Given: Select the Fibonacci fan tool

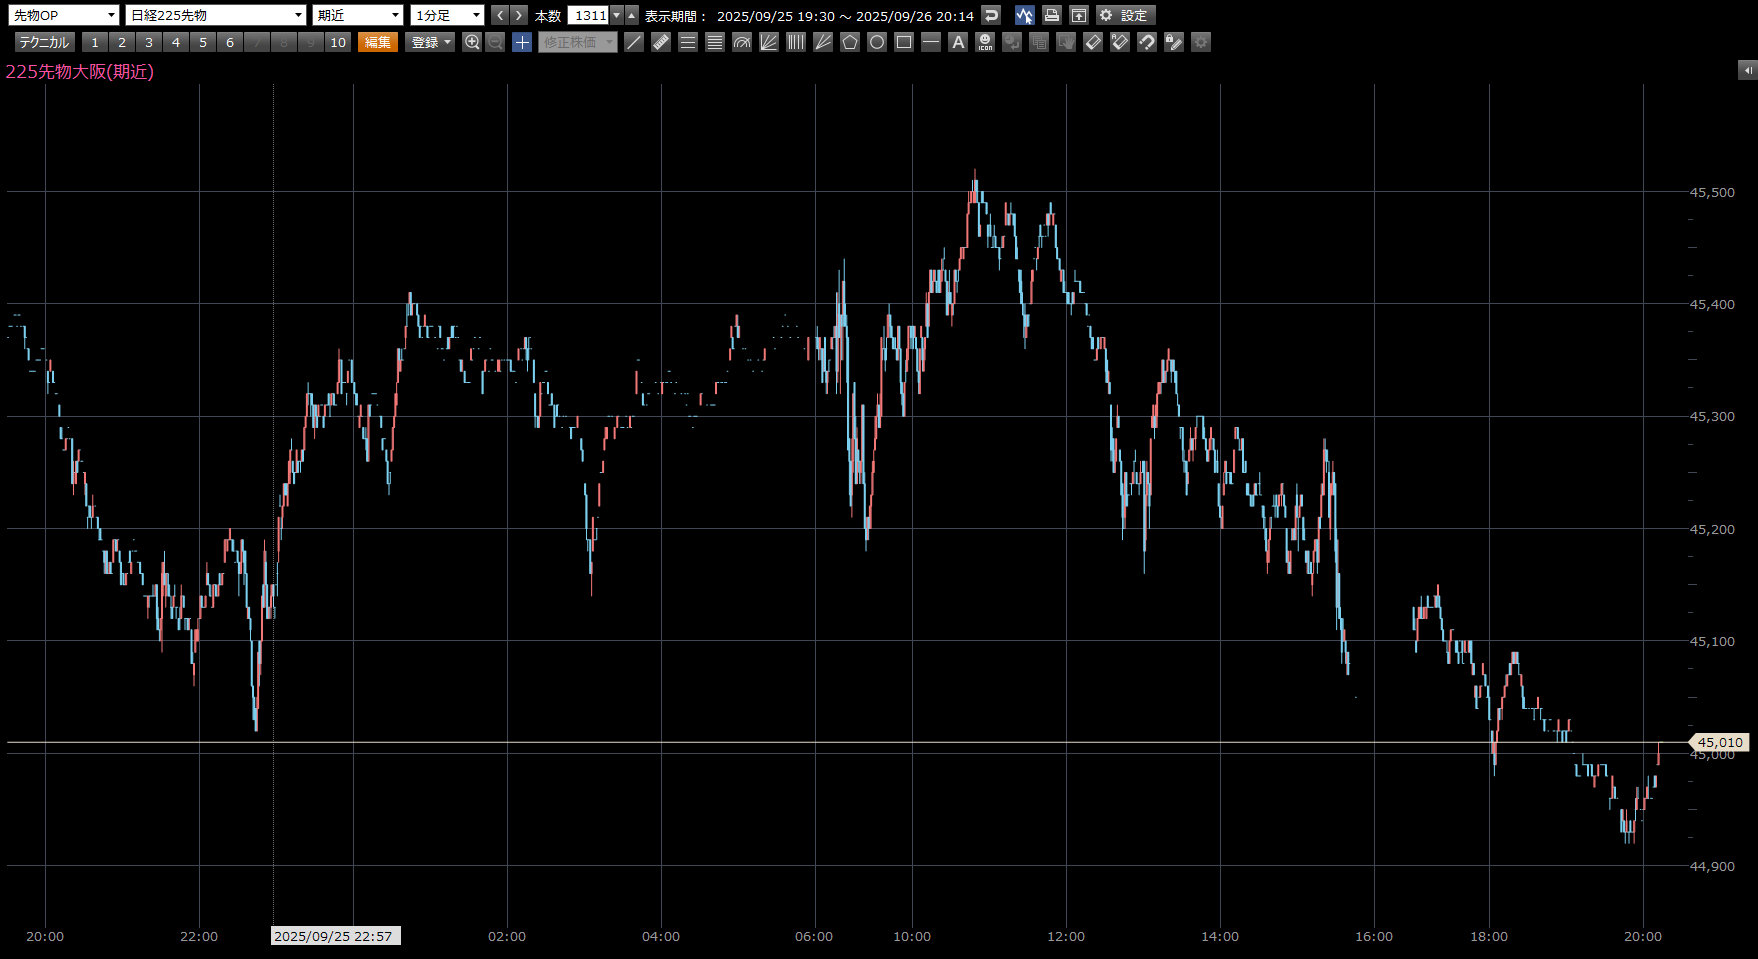Looking at the screenshot, I should tap(769, 42).
